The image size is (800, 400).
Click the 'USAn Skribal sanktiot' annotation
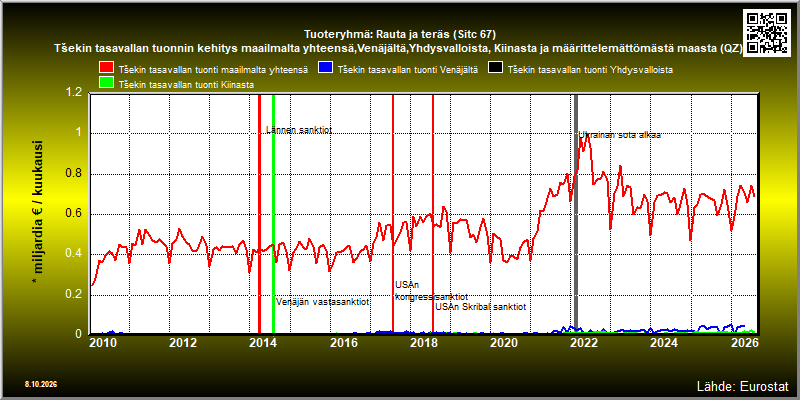coord(480,307)
